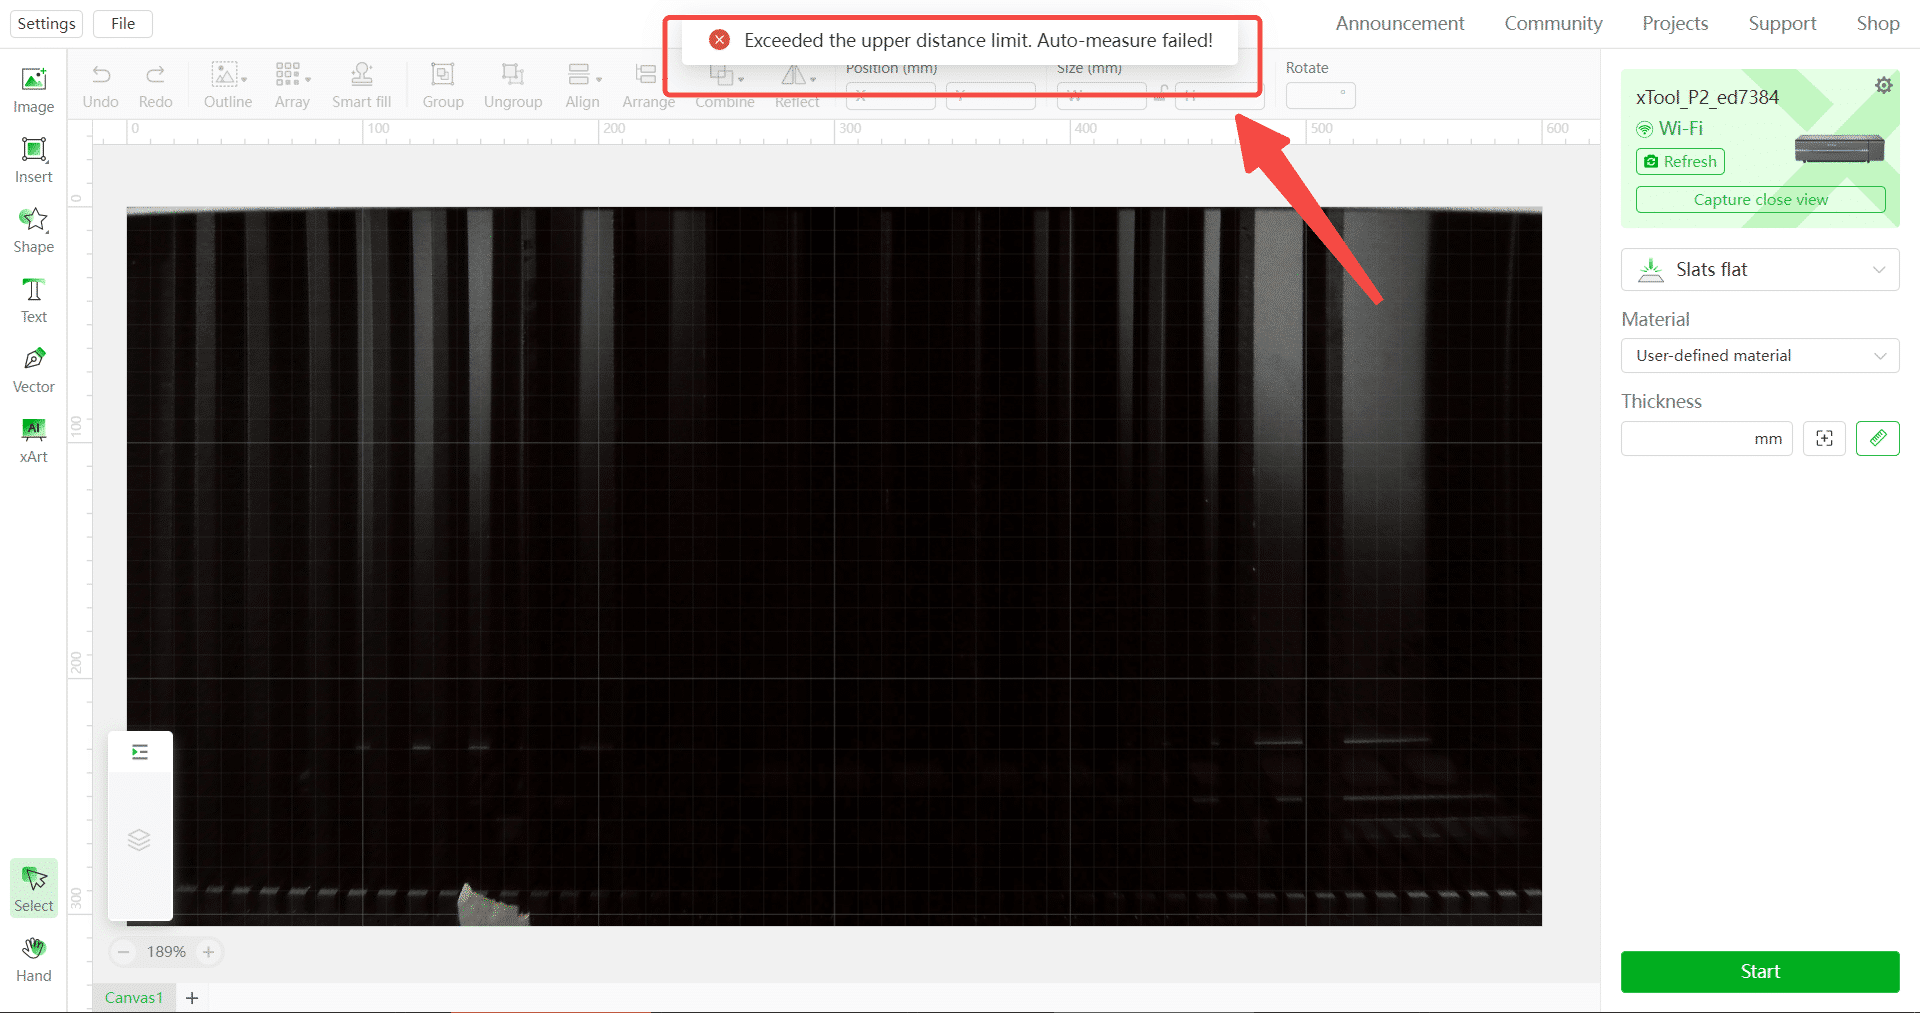Open the device settings gear

coord(1884,86)
